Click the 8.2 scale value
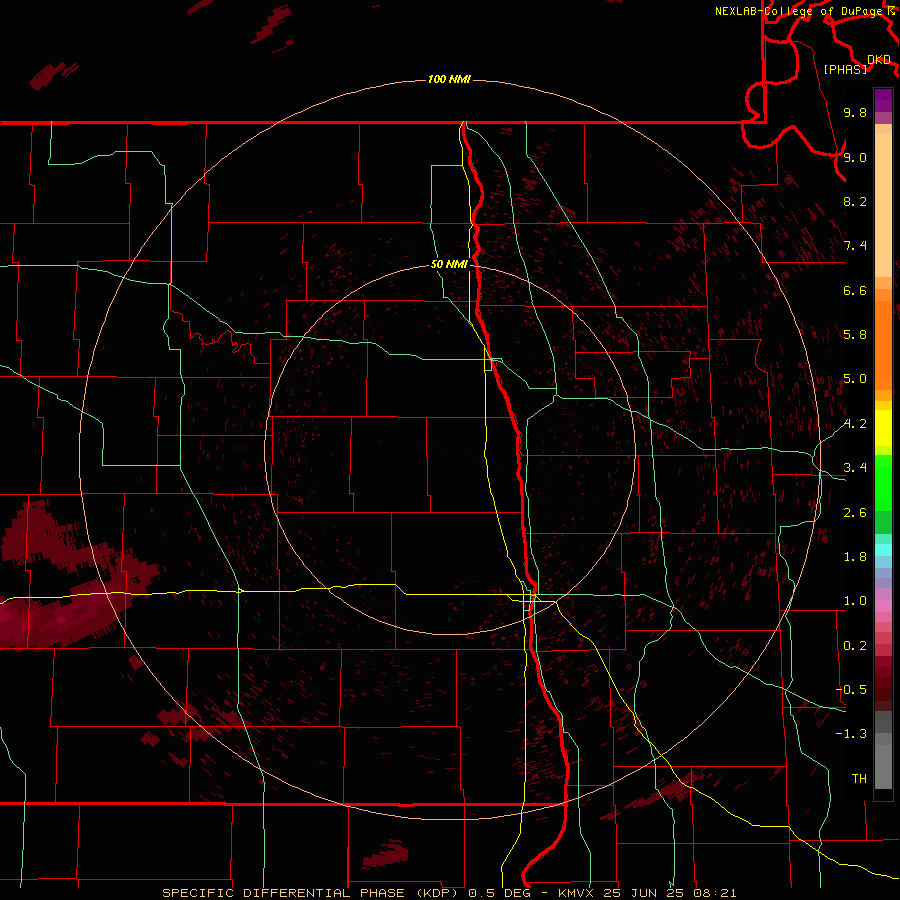The height and width of the screenshot is (900, 900). 855,201
